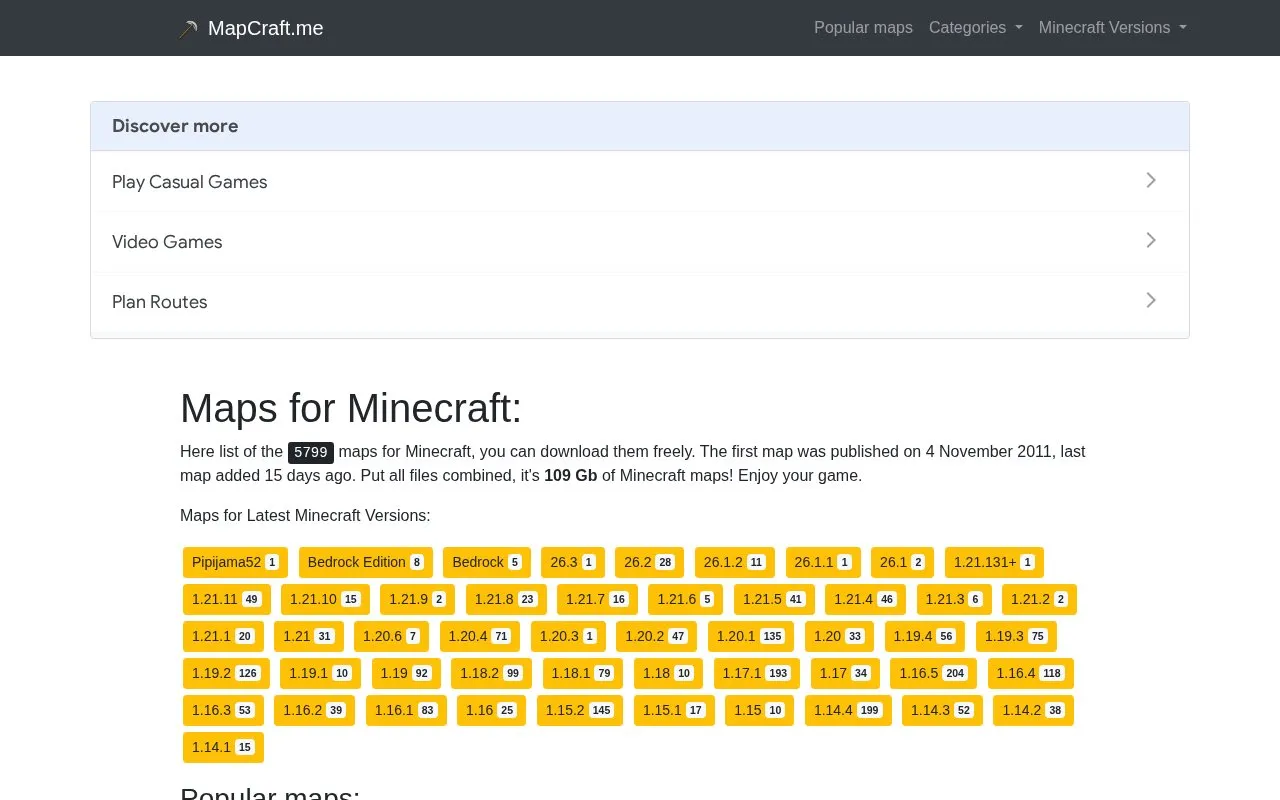Expand the Categories dropdown menu
The image size is (1280, 800).
[x=976, y=28]
